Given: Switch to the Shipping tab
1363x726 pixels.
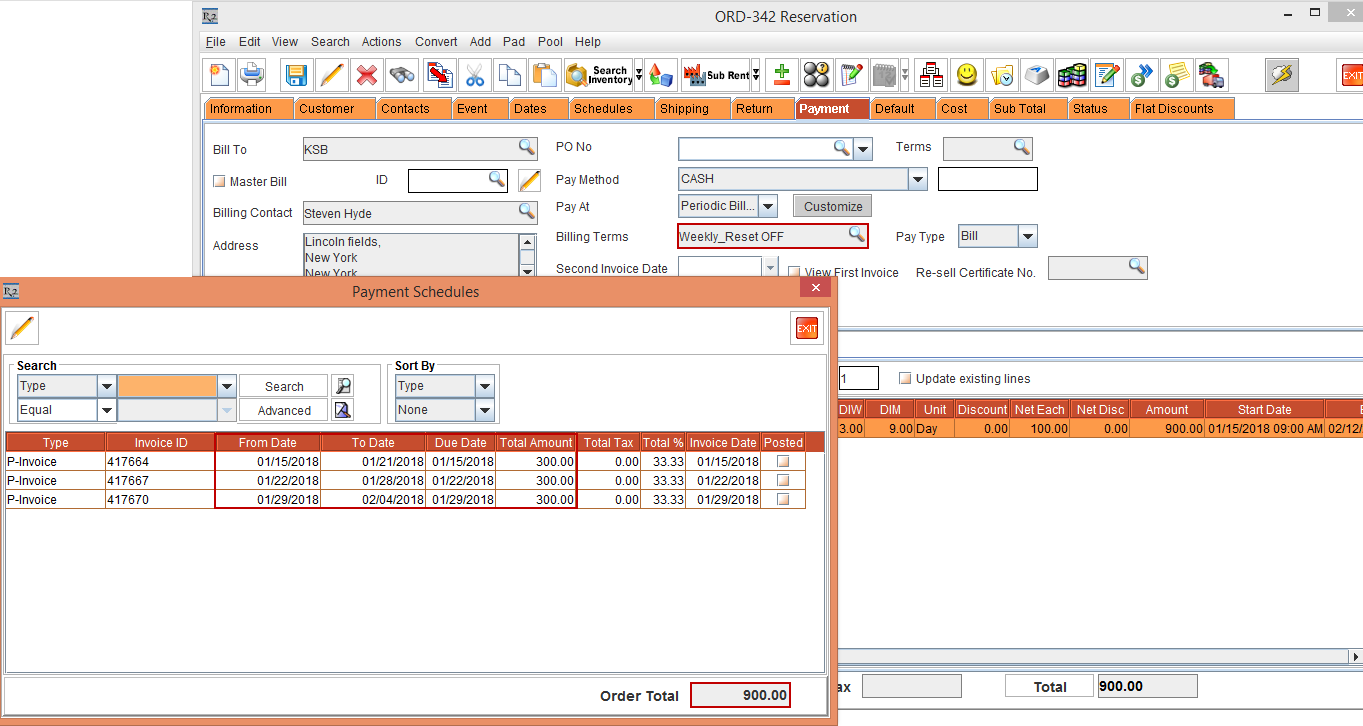Looking at the screenshot, I should click(684, 109).
